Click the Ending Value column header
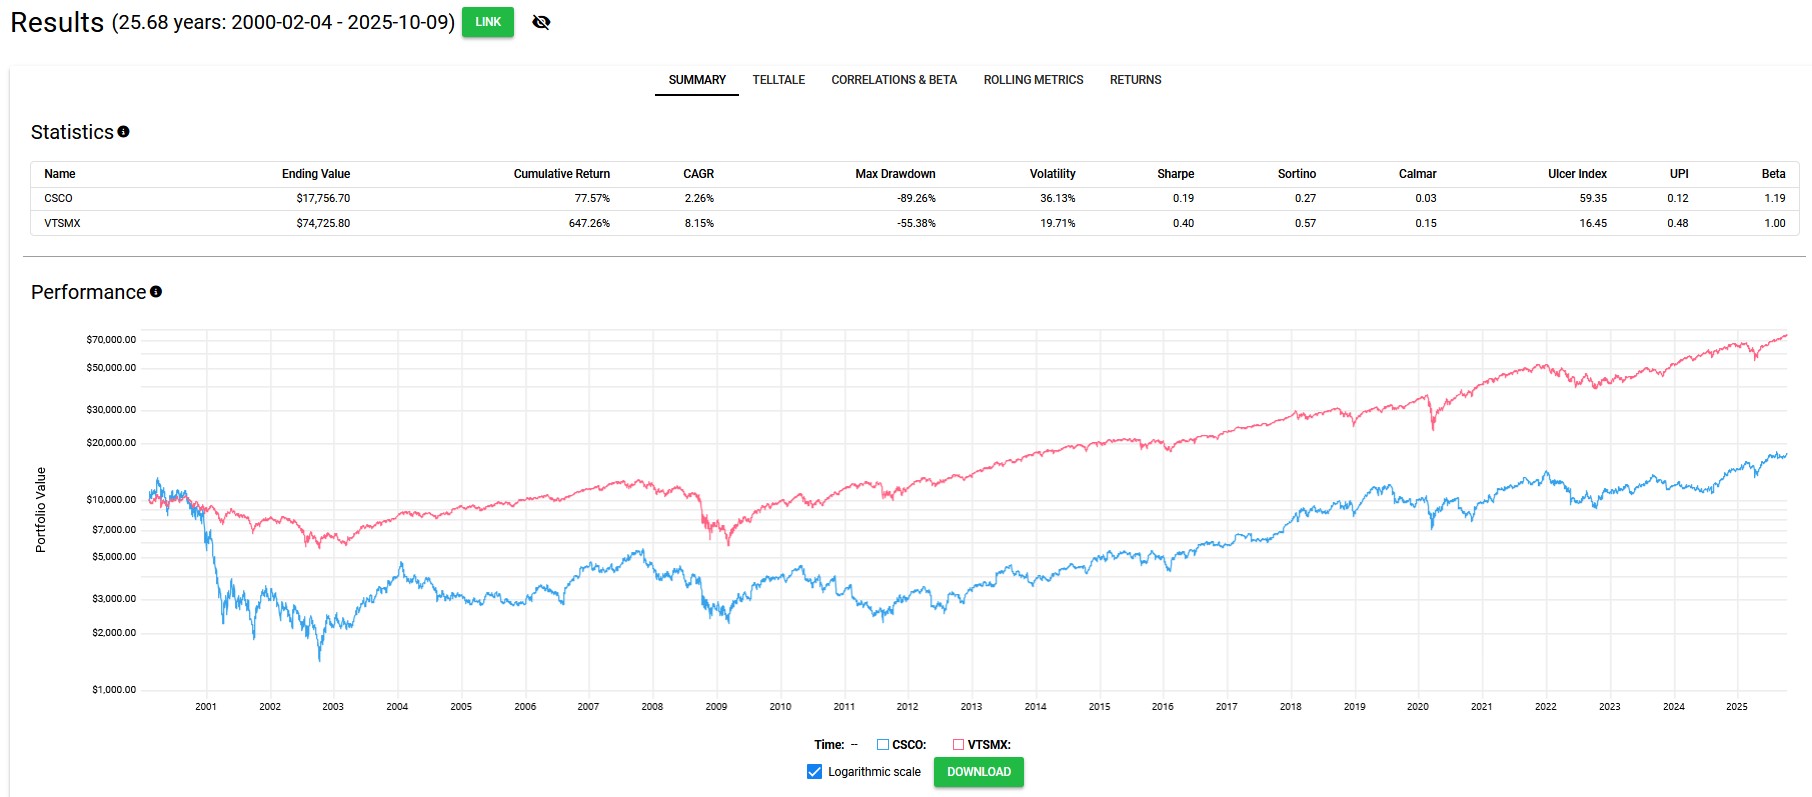 coord(316,174)
